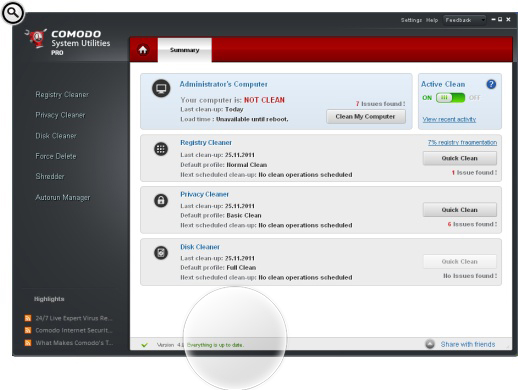This screenshot has width=518, height=390.
Task: Open the Feedback dropdown
Action: [464, 20]
